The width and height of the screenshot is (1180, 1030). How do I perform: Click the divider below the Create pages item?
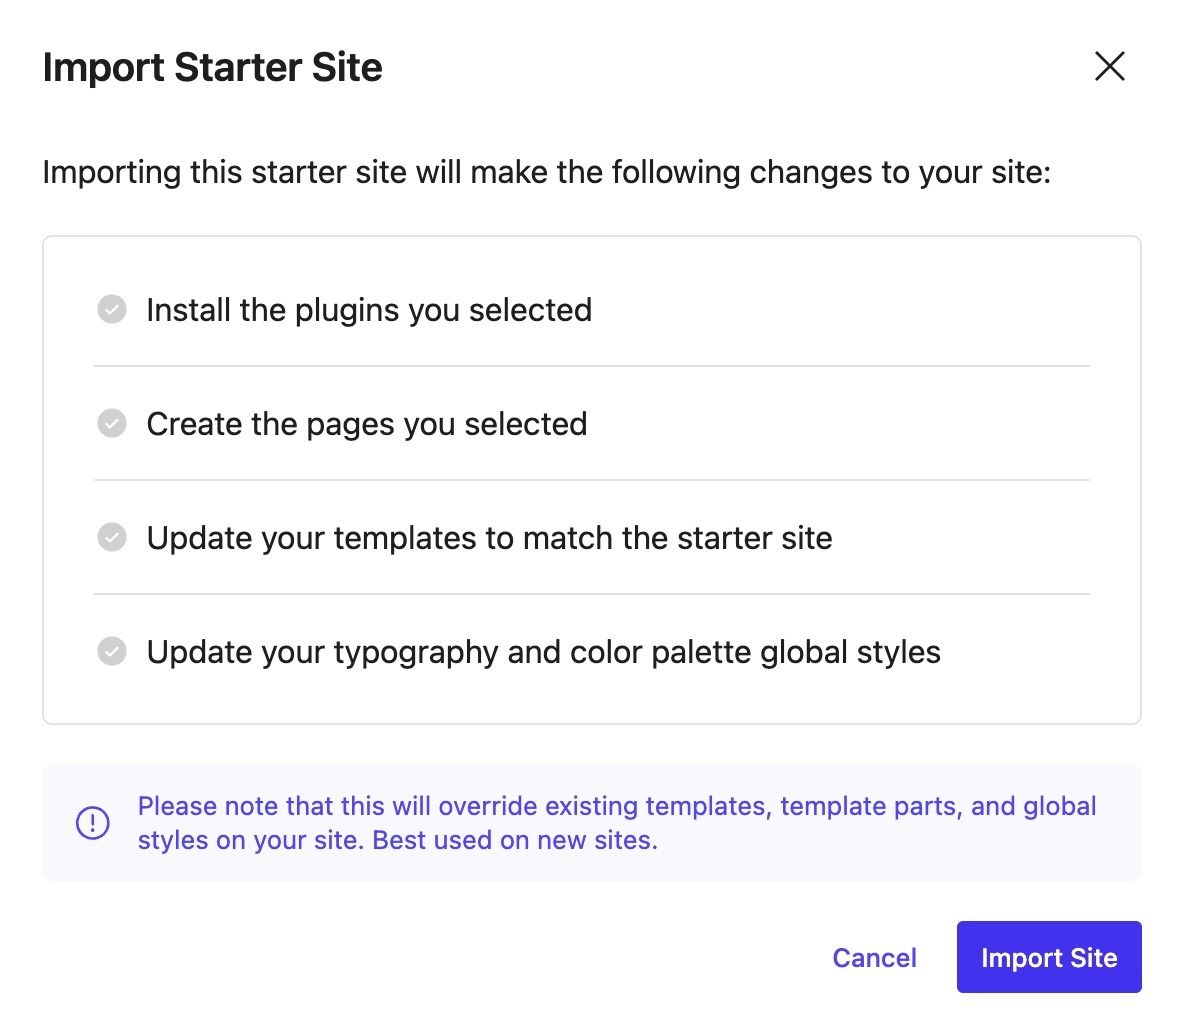(591, 480)
